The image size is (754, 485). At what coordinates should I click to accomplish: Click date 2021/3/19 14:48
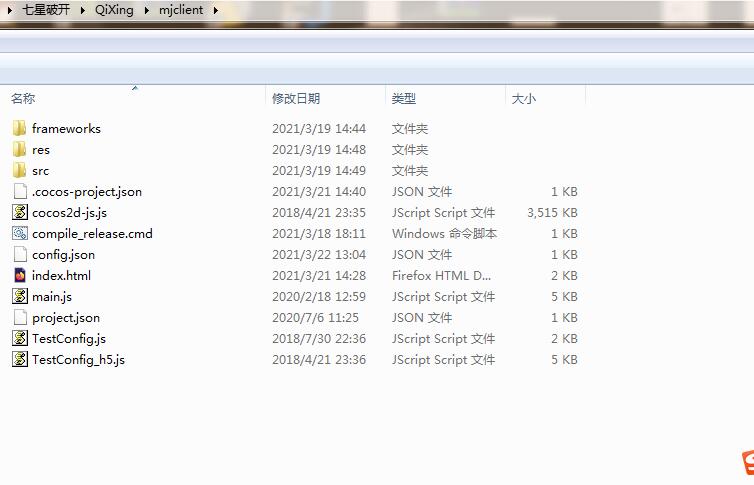[319, 149]
